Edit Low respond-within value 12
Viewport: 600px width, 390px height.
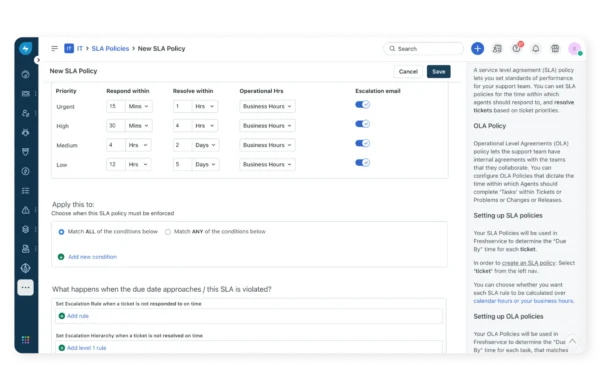[x=116, y=164]
